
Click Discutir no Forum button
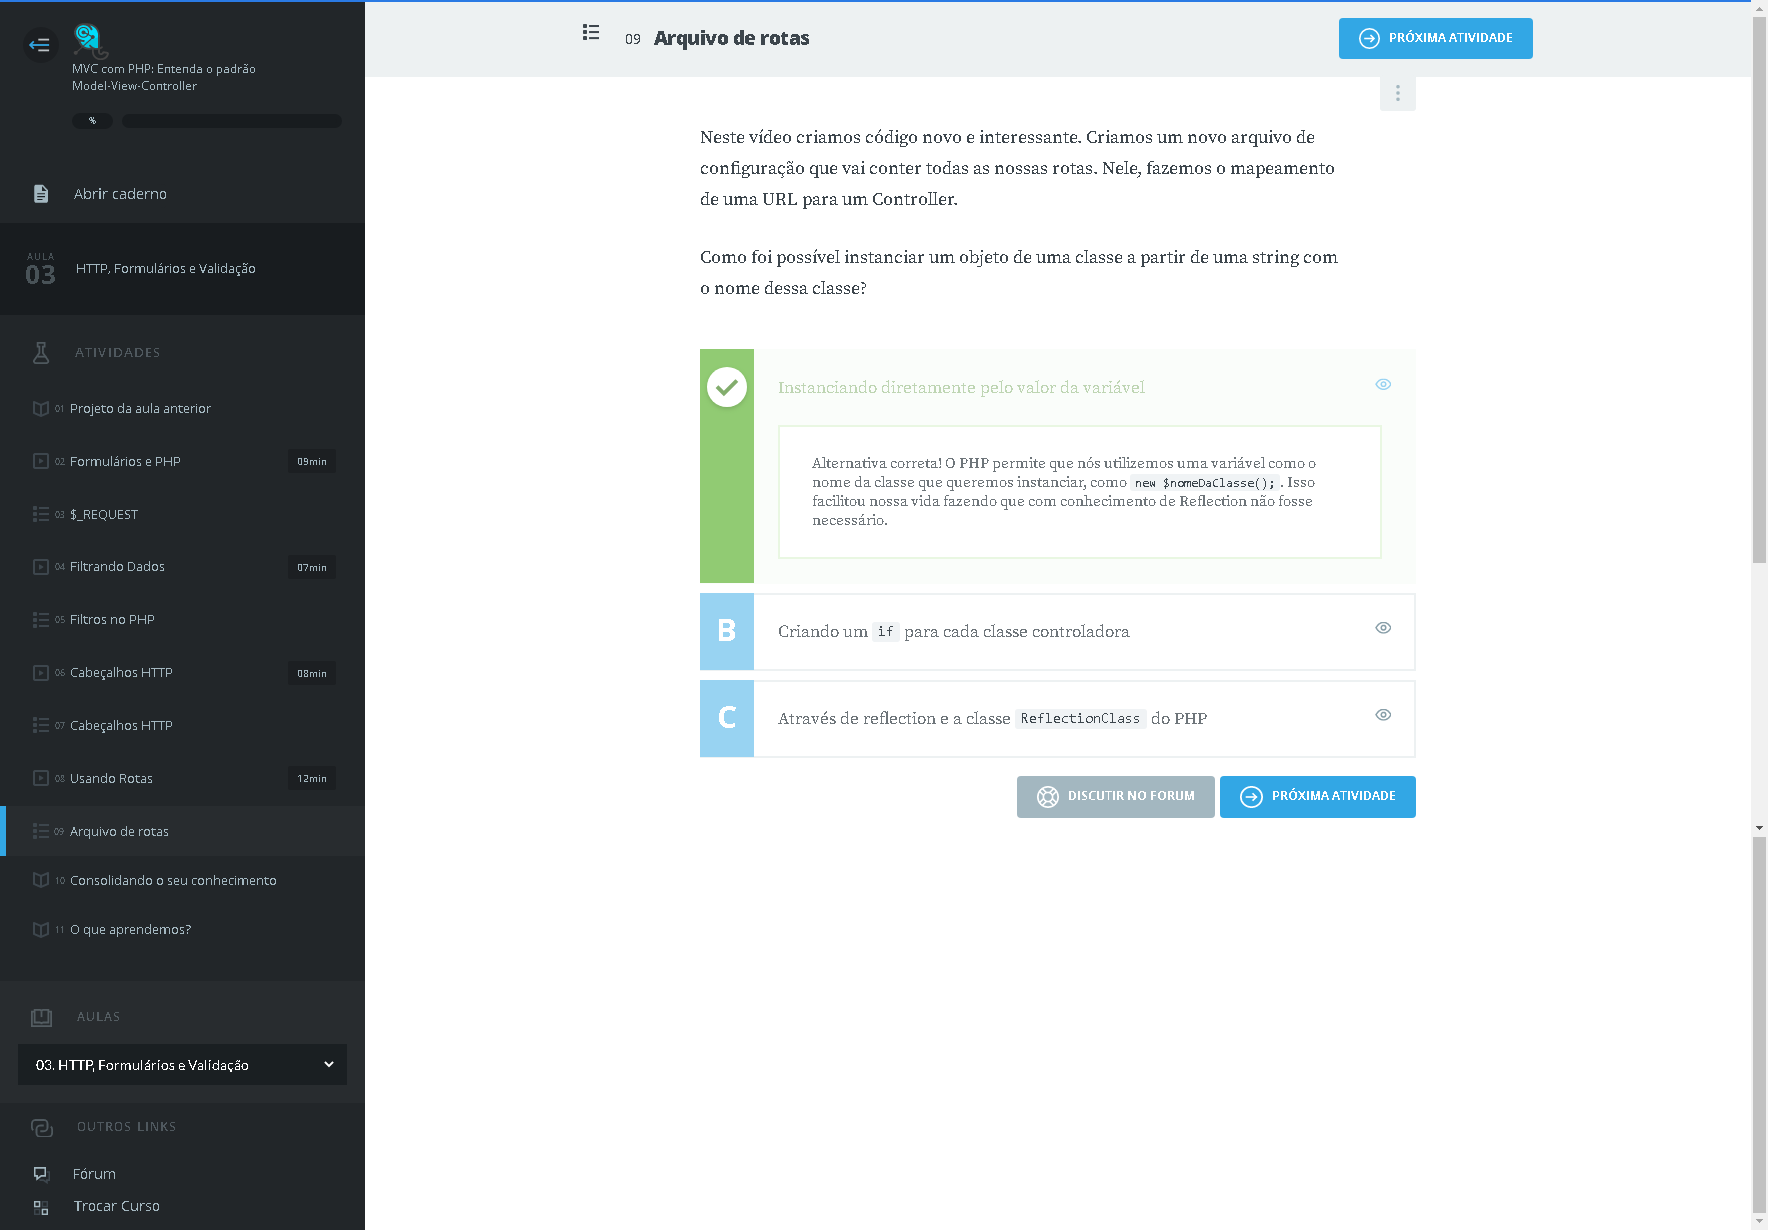point(1115,797)
